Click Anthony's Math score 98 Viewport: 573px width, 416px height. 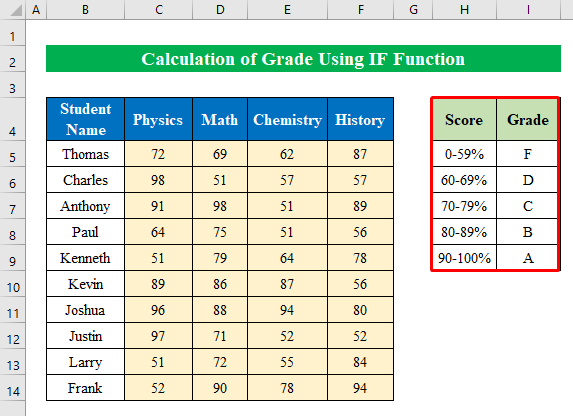click(x=220, y=206)
